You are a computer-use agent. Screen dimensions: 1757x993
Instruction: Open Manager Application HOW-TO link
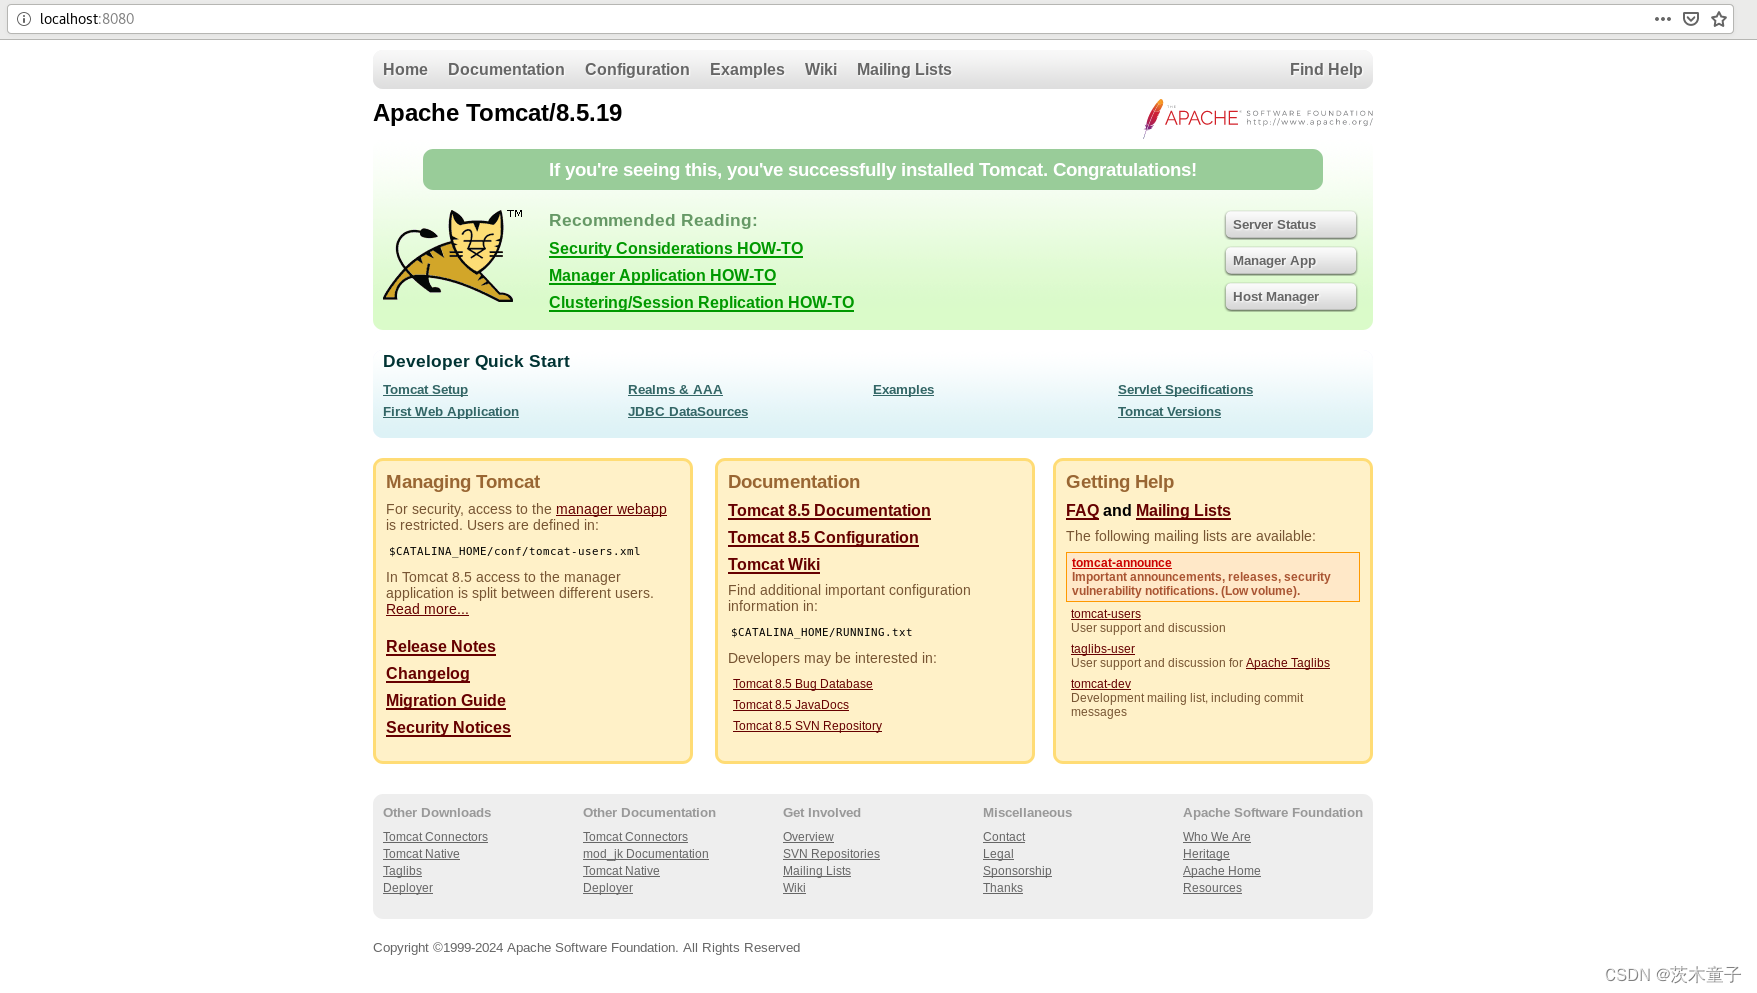662,276
